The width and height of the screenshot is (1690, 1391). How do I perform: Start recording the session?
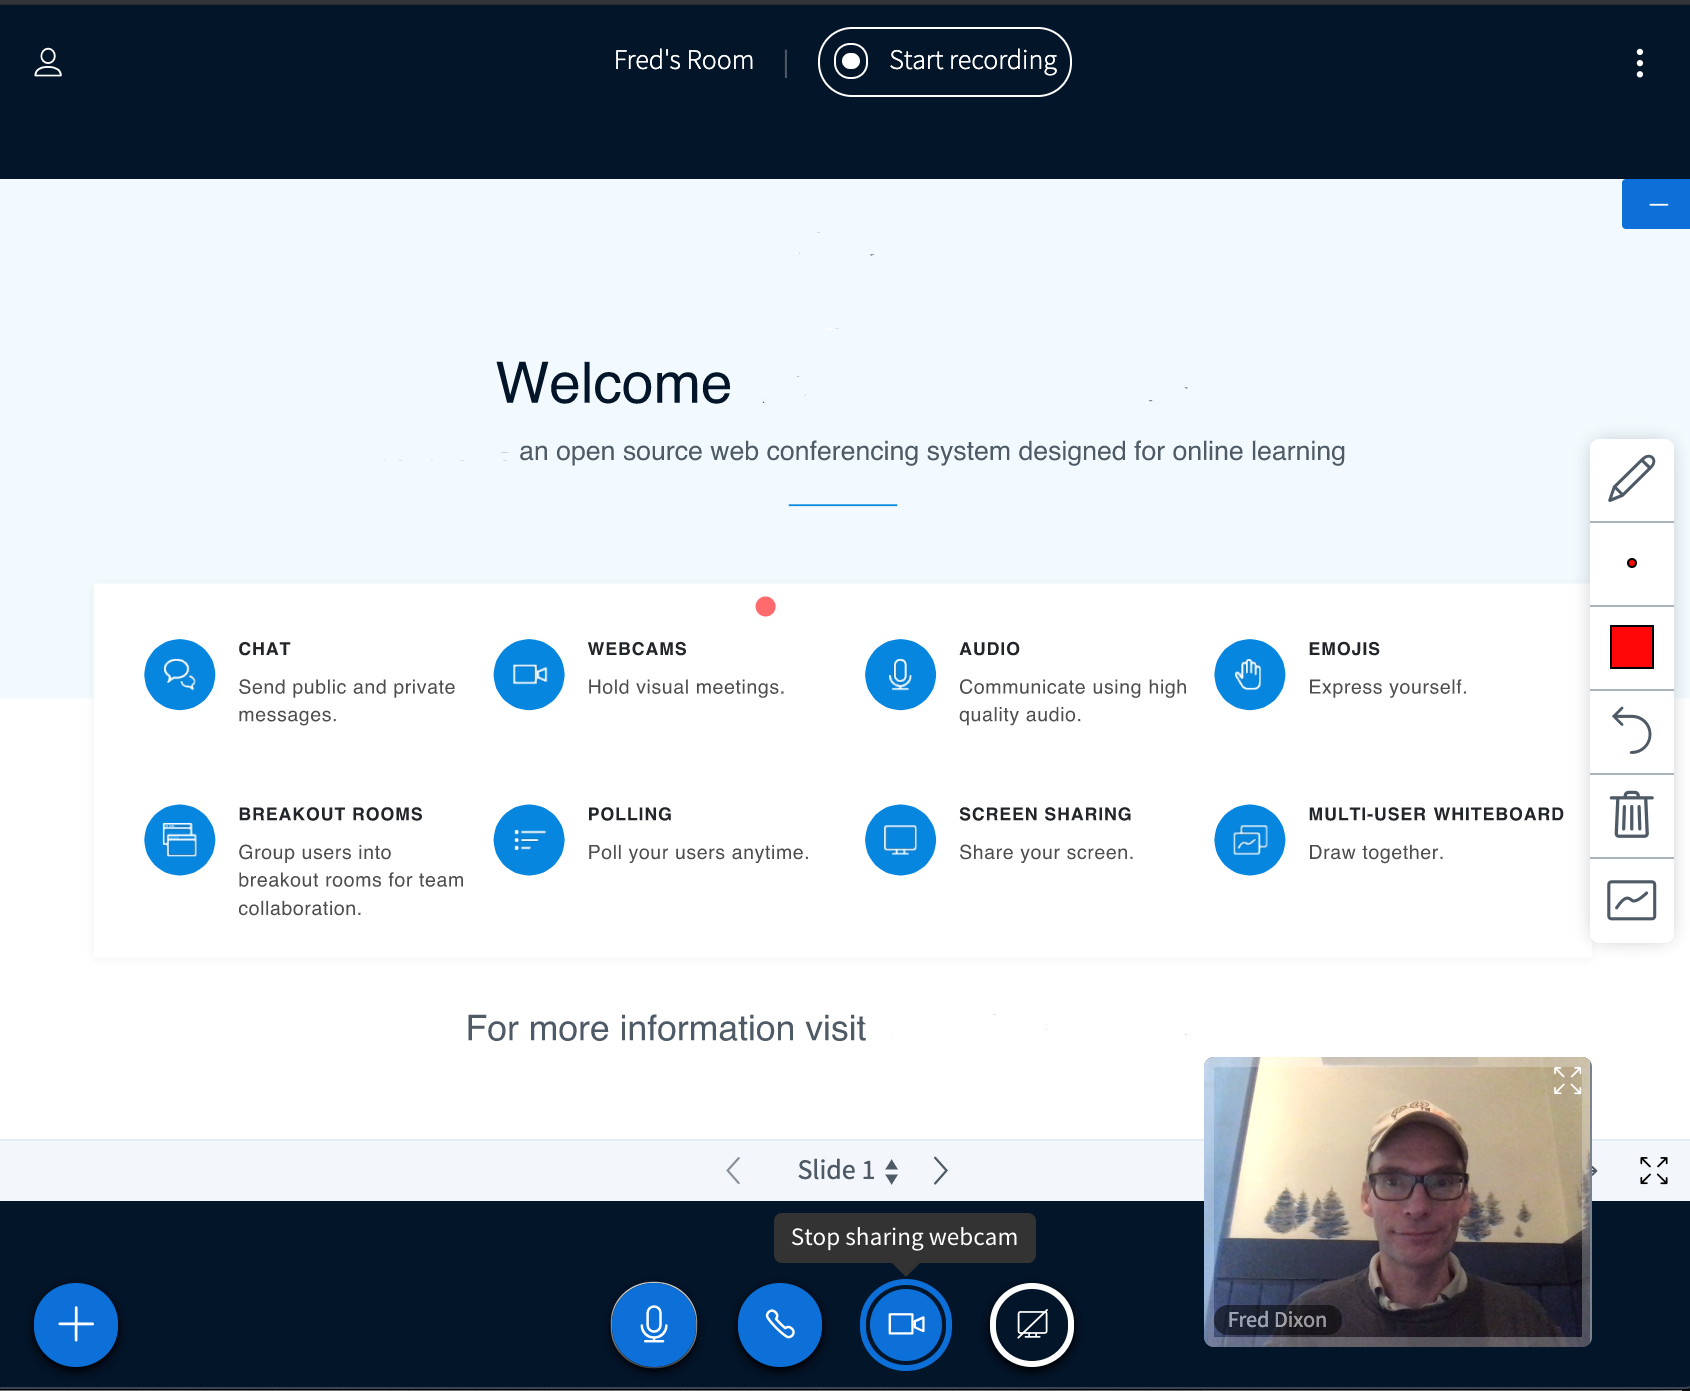[x=944, y=62]
